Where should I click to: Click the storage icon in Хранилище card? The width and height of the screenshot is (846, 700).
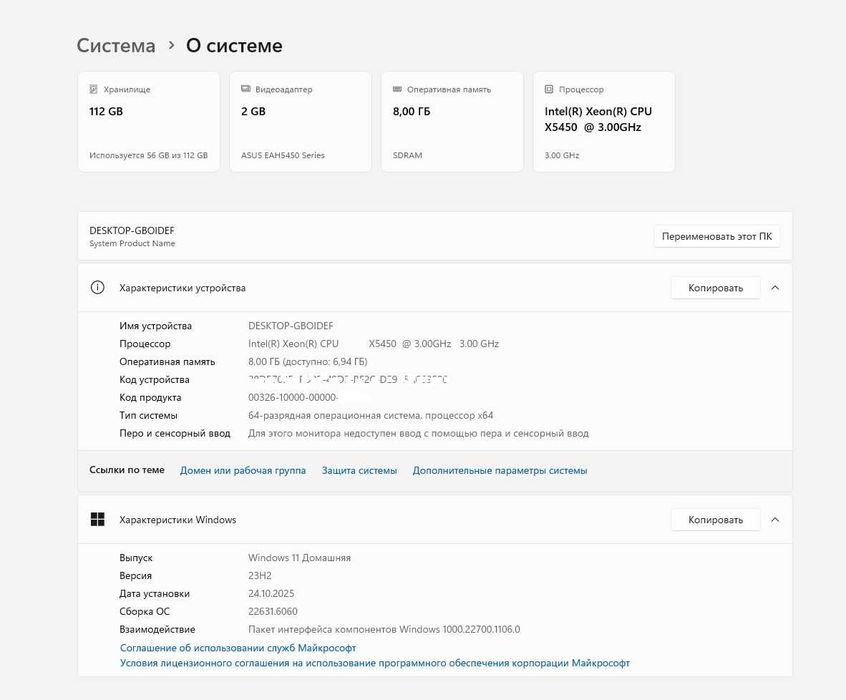[x=93, y=89]
